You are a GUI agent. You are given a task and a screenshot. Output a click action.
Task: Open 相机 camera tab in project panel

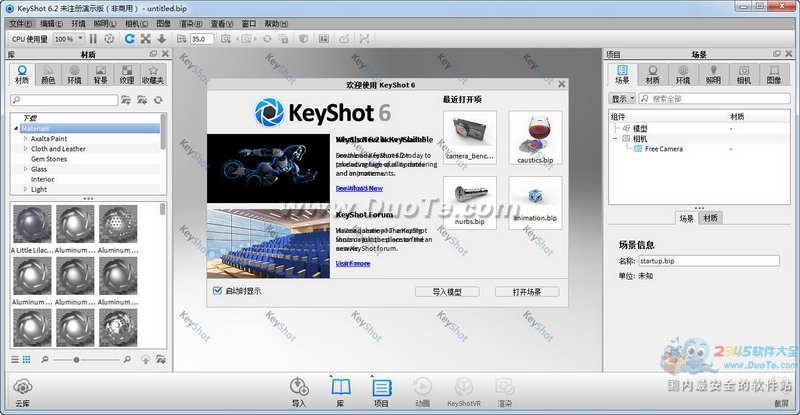click(x=744, y=75)
